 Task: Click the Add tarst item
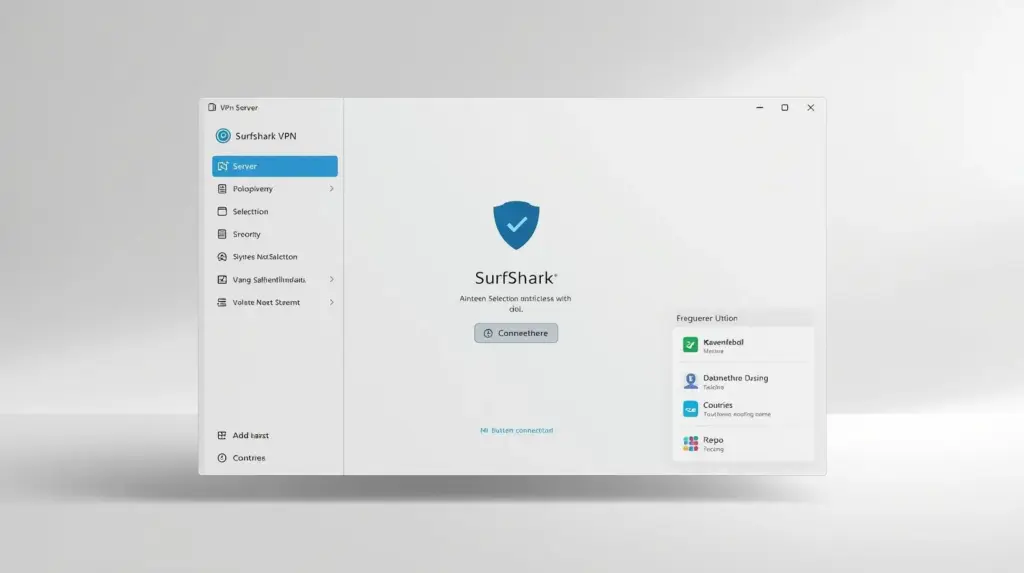coord(275,435)
